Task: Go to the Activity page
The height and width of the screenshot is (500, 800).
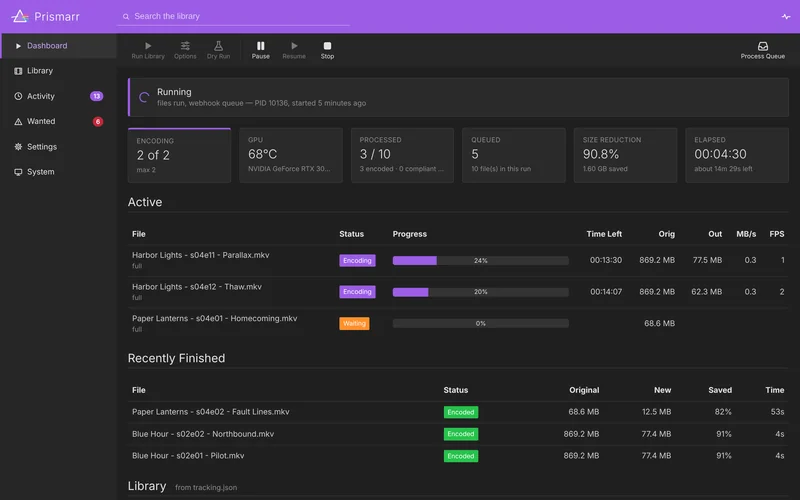Action: tap(59, 96)
